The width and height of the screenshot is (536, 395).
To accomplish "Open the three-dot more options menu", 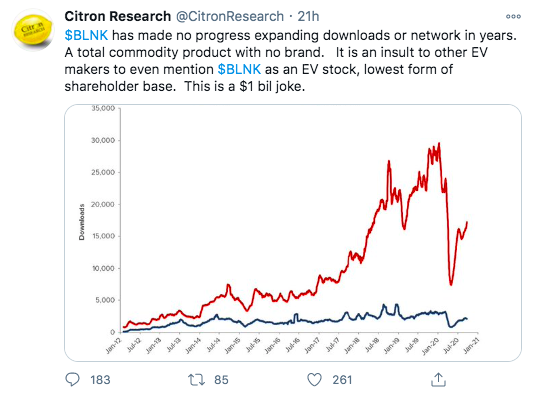I will (513, 16).
